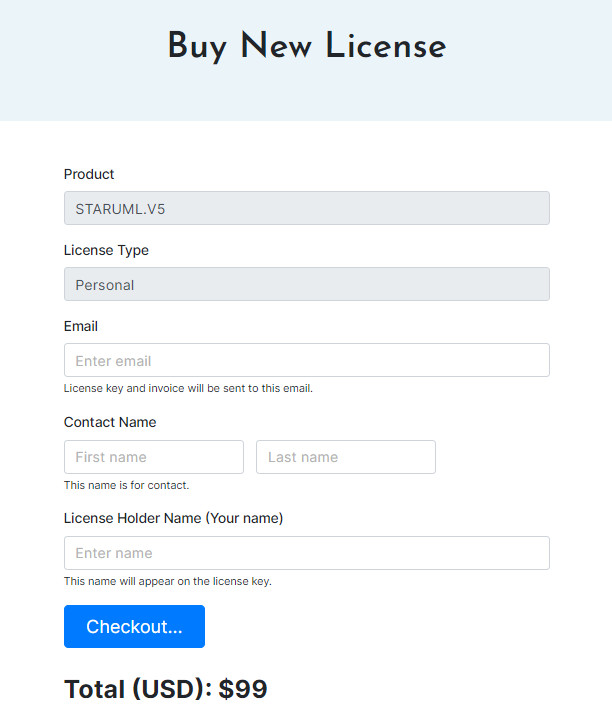Image resolution: width=612 pixels, height=721 pixels.
Task: Focus the License Holder Enter name field
Action: tap(306, 553)
